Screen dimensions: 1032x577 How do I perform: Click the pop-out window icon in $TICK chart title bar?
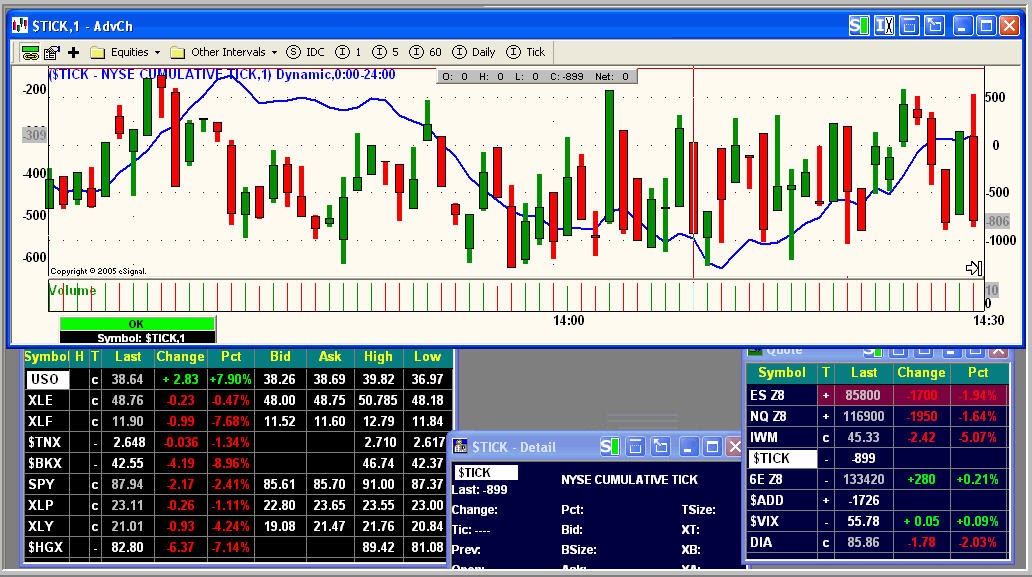pos(935,26)
